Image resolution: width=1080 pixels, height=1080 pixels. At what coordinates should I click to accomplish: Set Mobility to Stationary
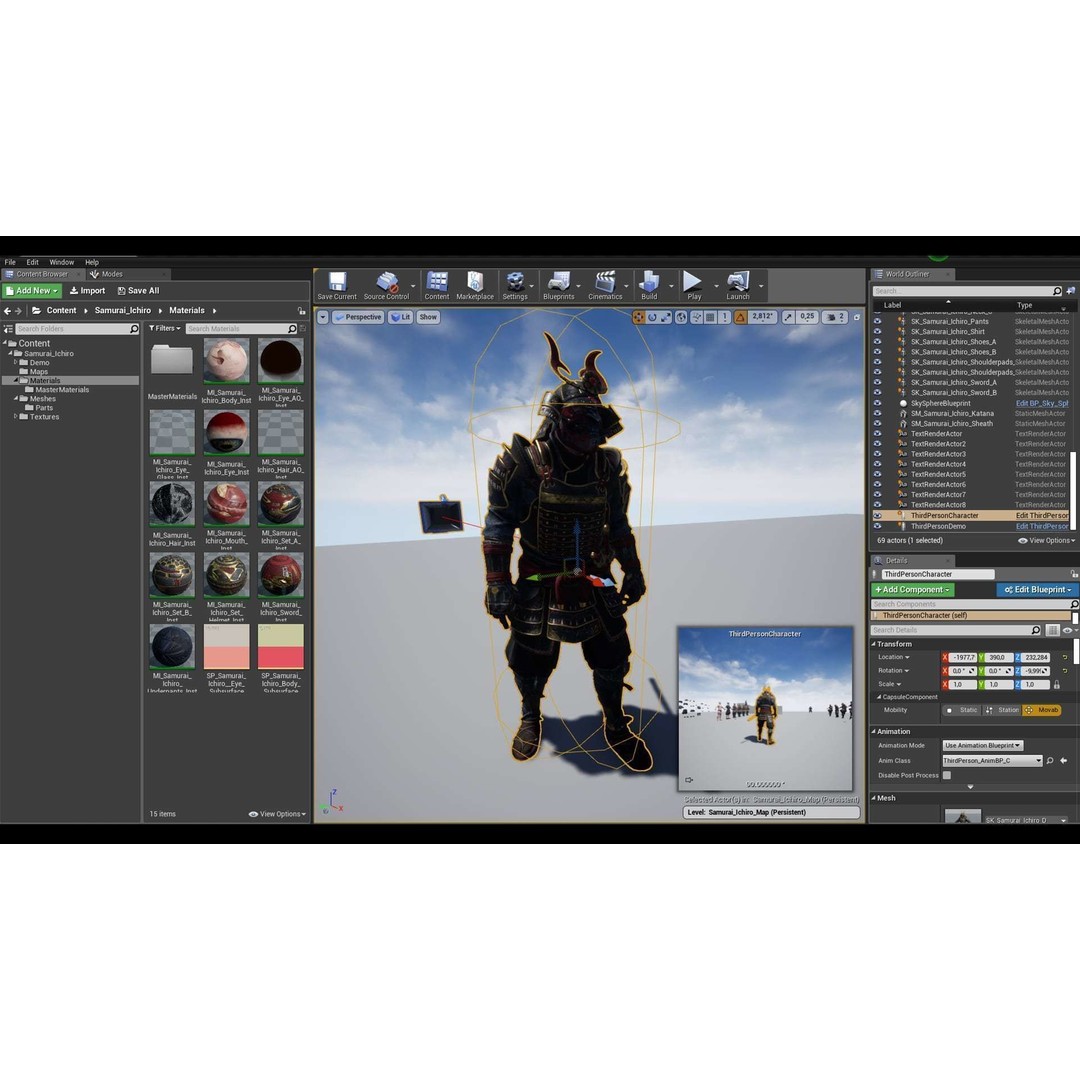(x=1002, y=710)
